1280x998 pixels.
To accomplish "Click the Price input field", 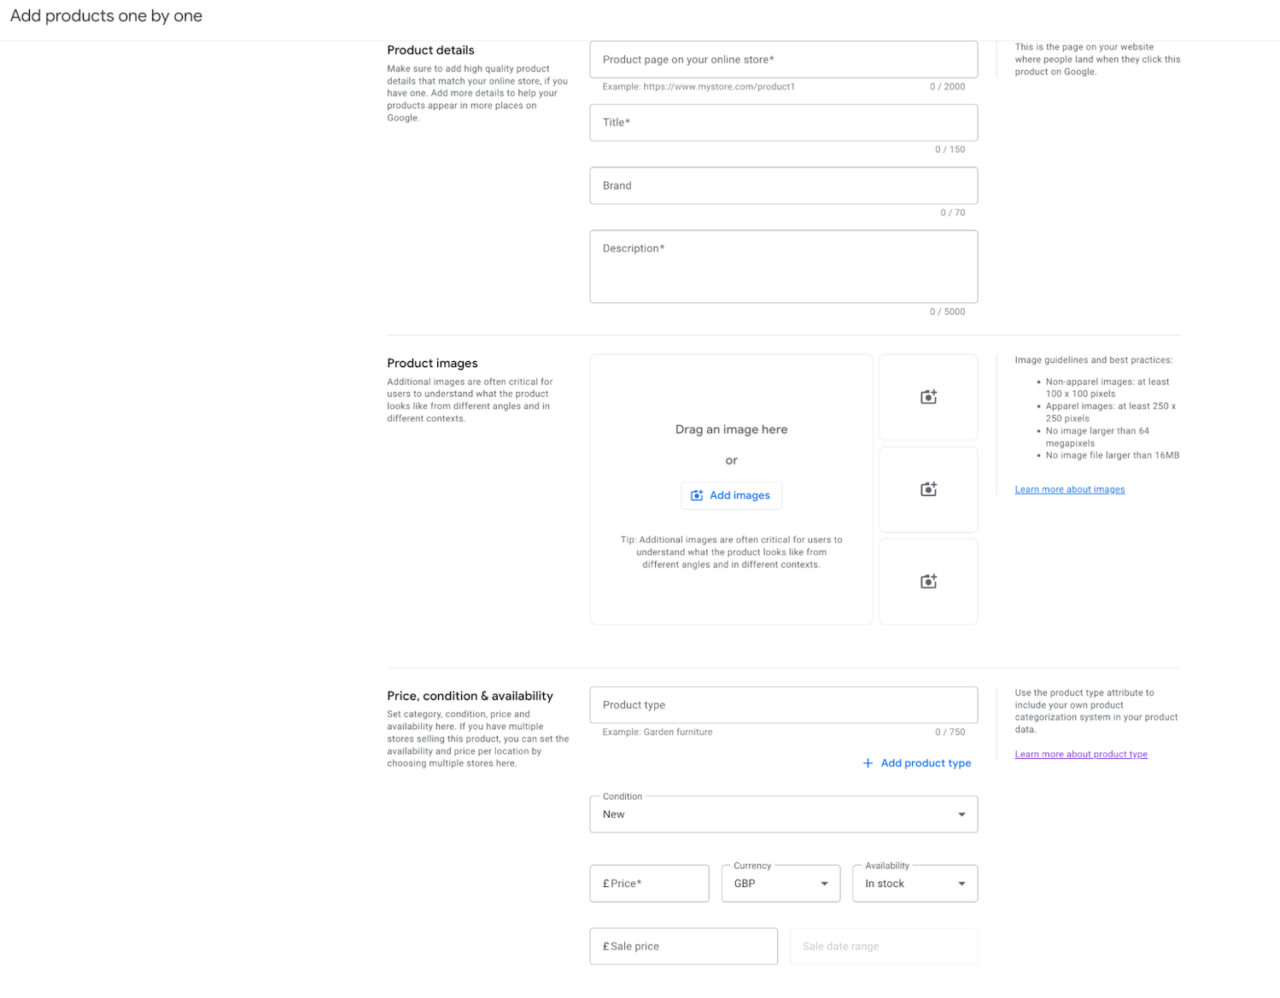I will tap(649, 883).
